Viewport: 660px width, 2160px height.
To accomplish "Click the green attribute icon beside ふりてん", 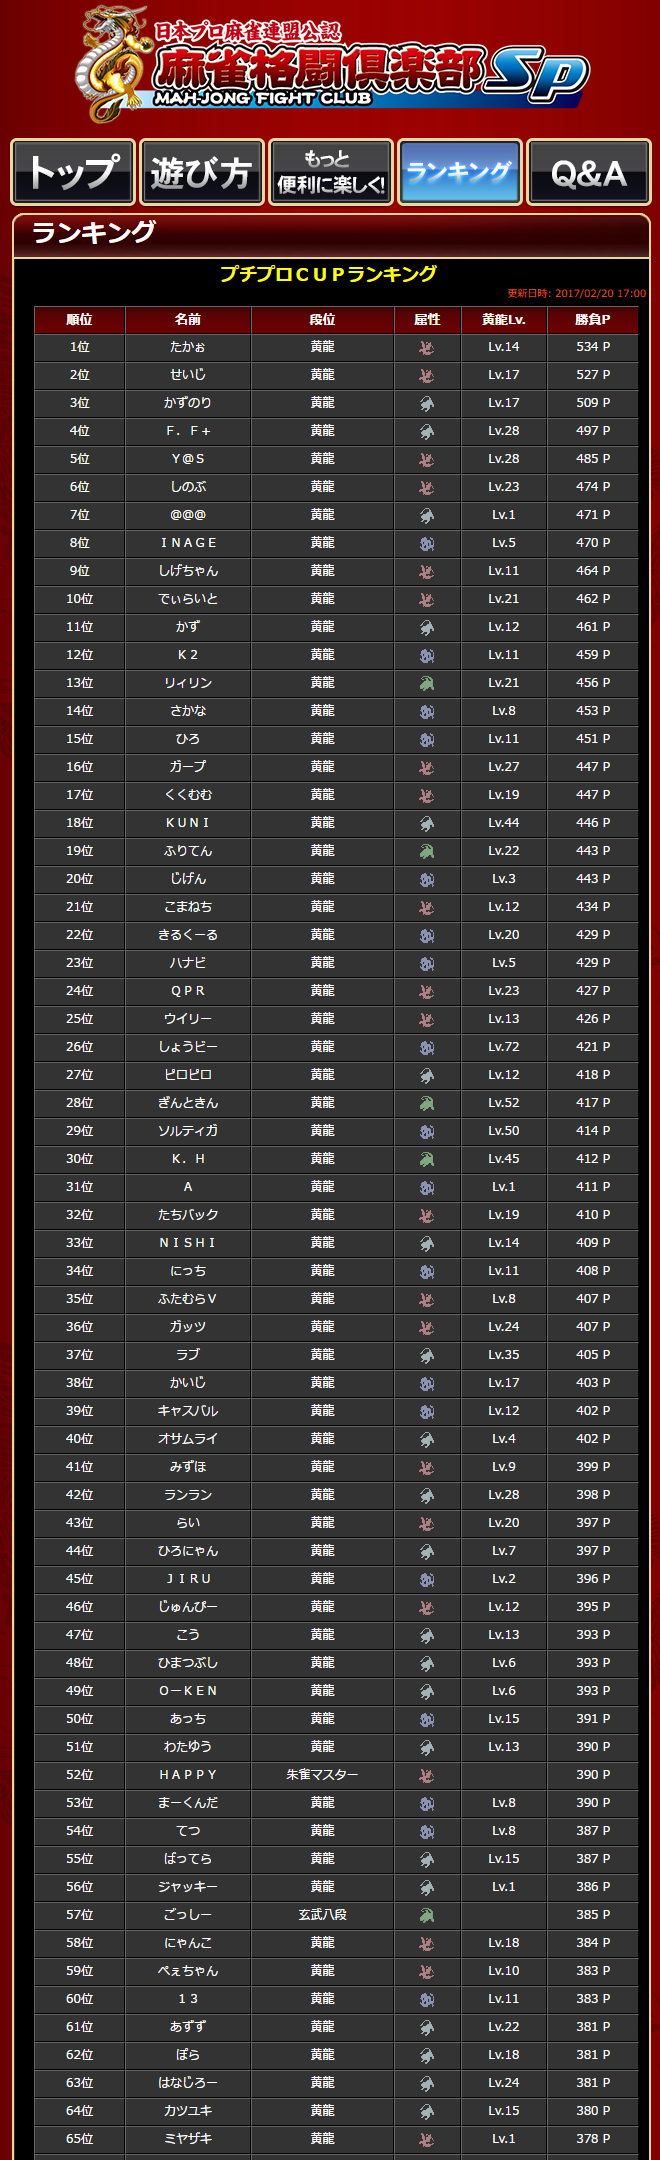I will [x=427, y=852].
